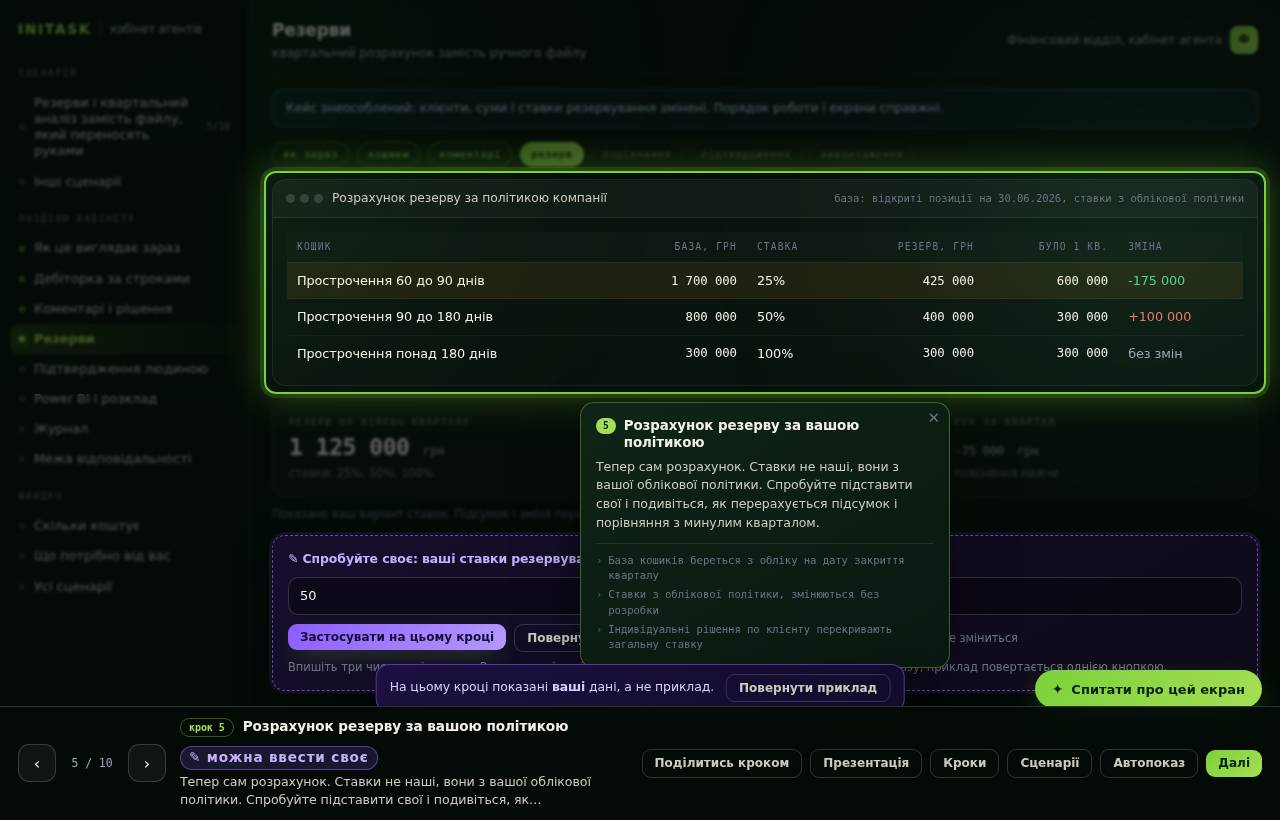Start 'Автопоказ' mode

(1149, 763)
